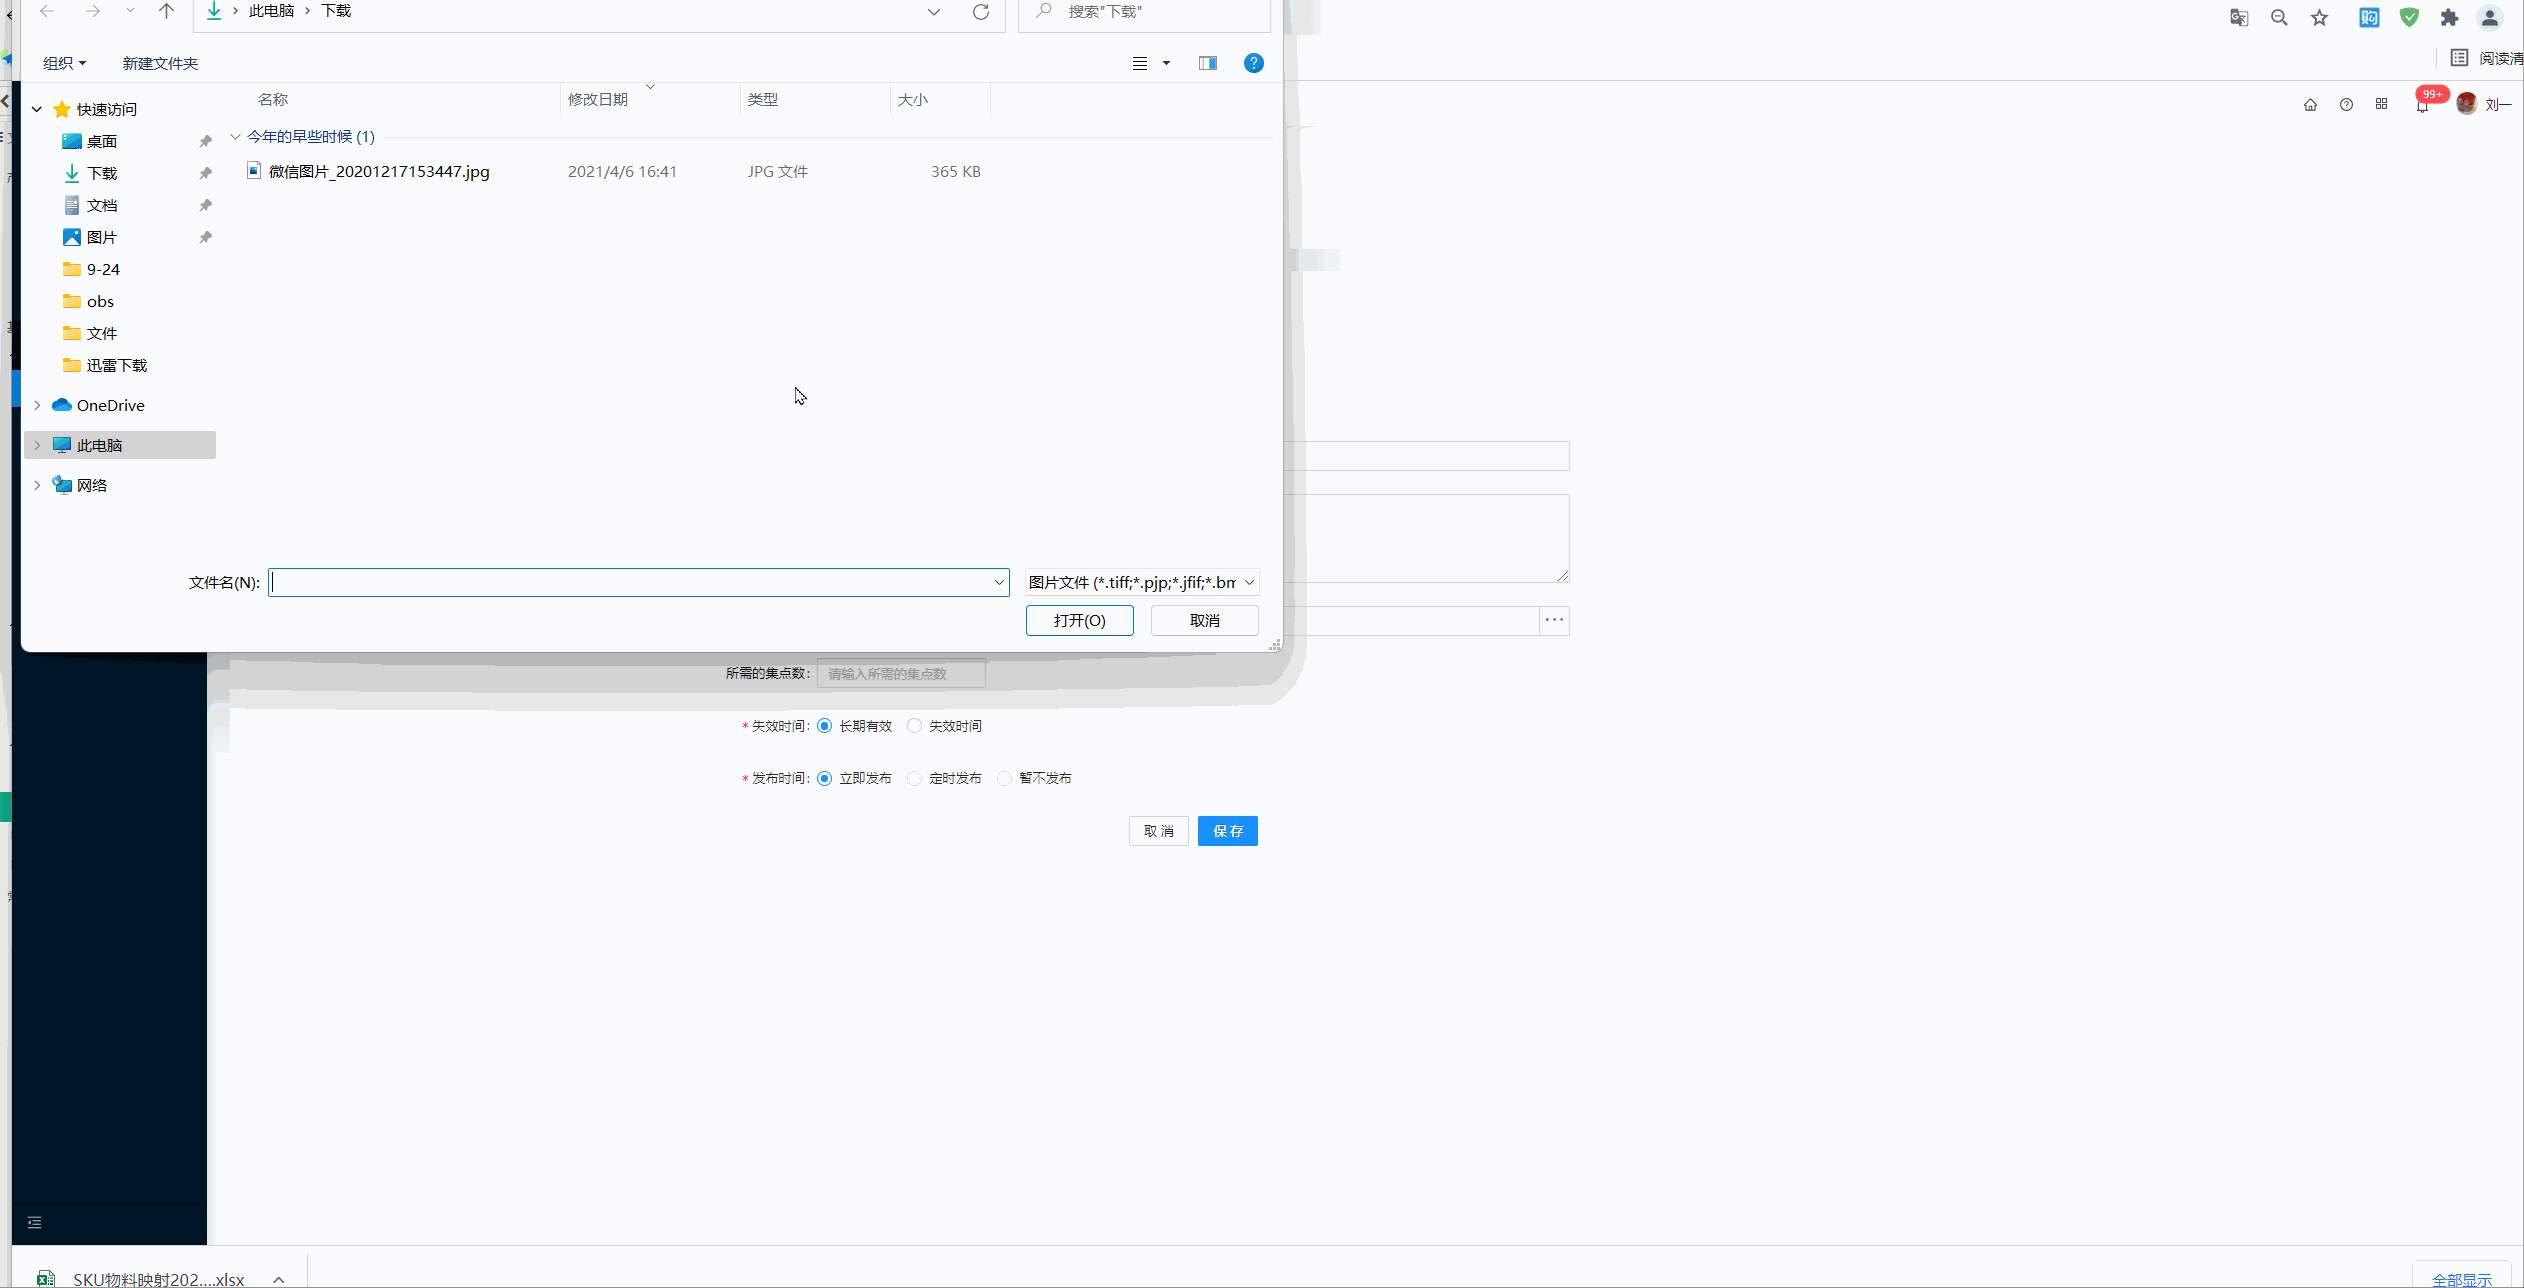Open the obs folder in sidebar
The image size is (2524, 1288).
pyautogui.click(x=100, y=301)
